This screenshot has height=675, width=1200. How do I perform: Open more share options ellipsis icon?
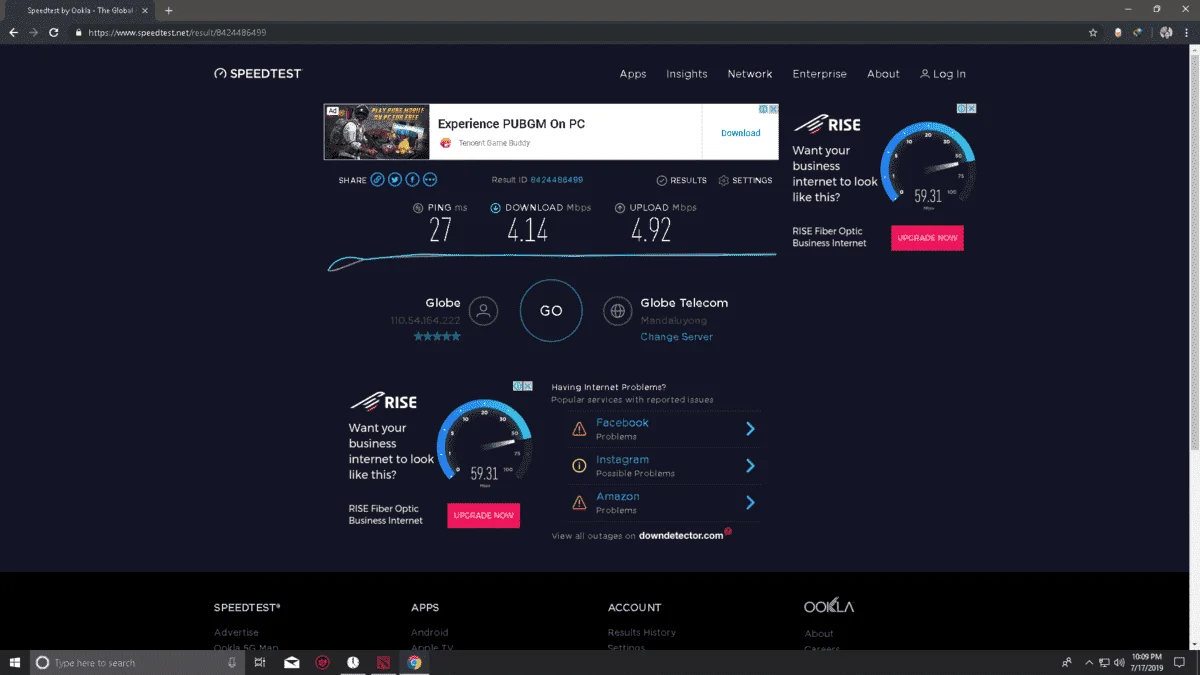click(430, 180)
